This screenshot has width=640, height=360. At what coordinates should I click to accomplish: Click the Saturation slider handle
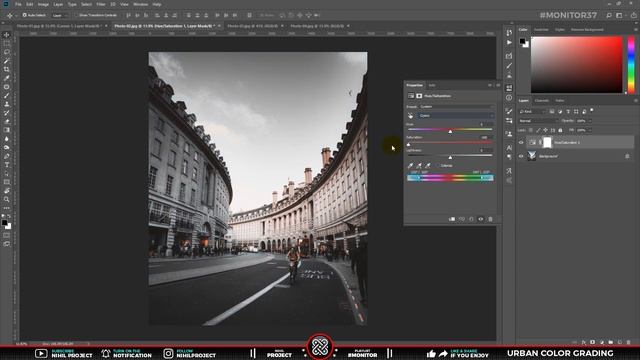pos(408,144)
